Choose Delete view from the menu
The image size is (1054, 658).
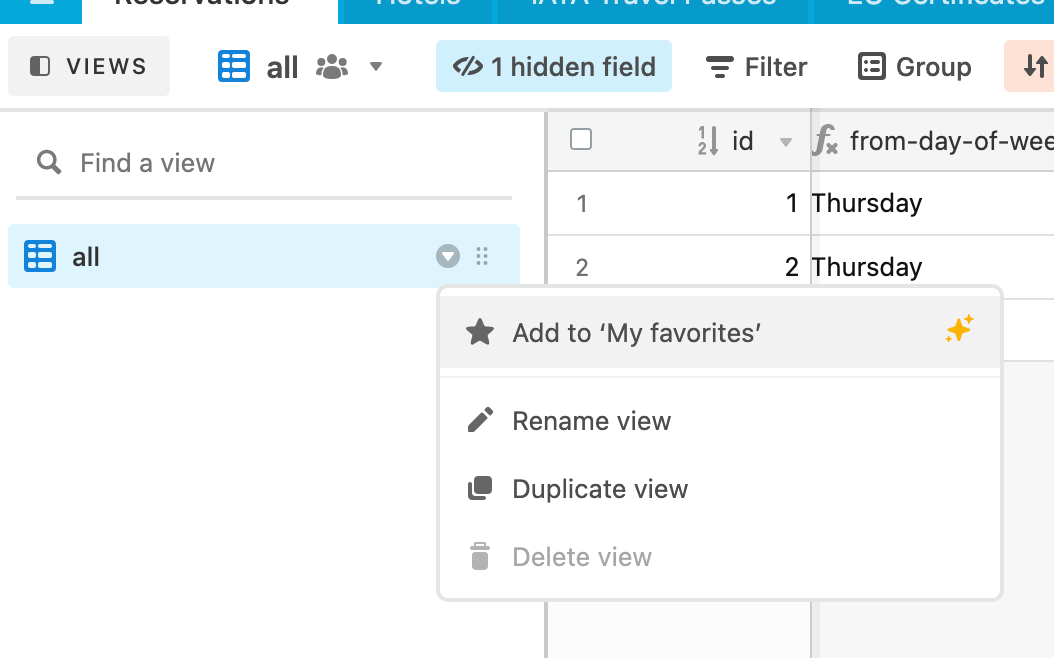click(720, 557)
